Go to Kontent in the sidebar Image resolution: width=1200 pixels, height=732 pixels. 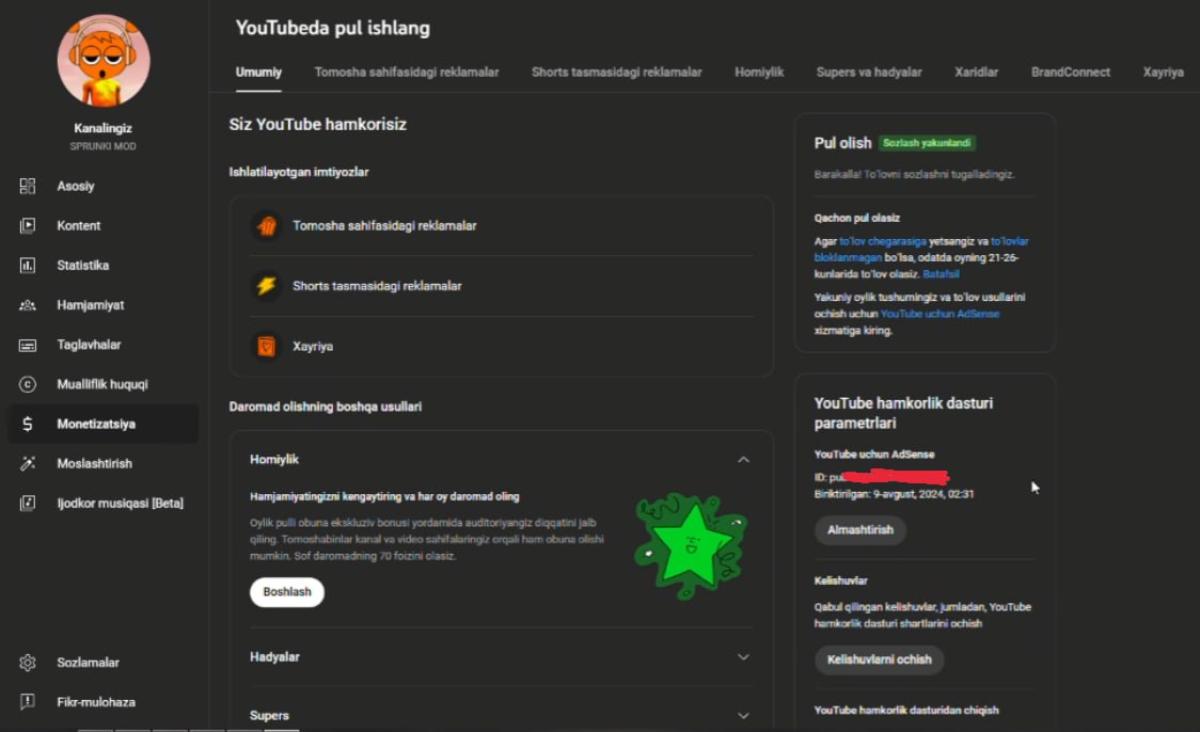tap(79, 226)
